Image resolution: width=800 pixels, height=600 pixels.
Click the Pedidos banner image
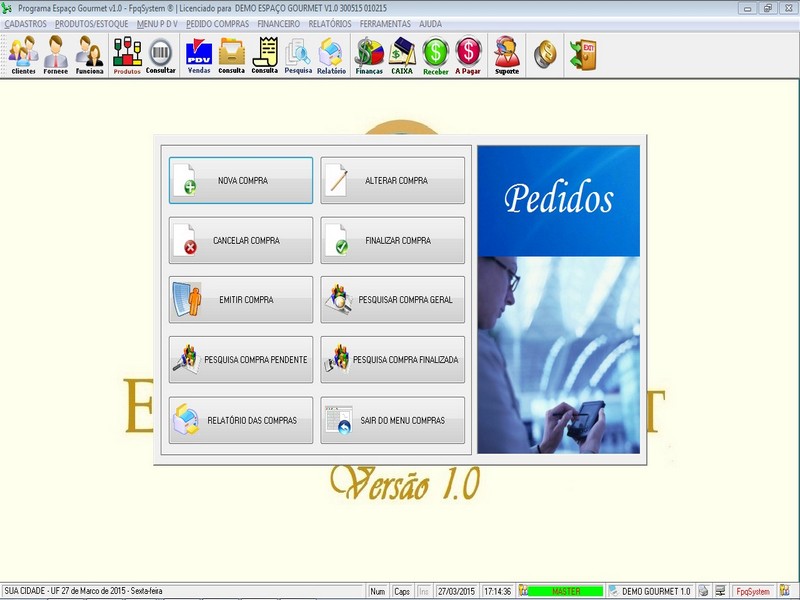[559, 300]
